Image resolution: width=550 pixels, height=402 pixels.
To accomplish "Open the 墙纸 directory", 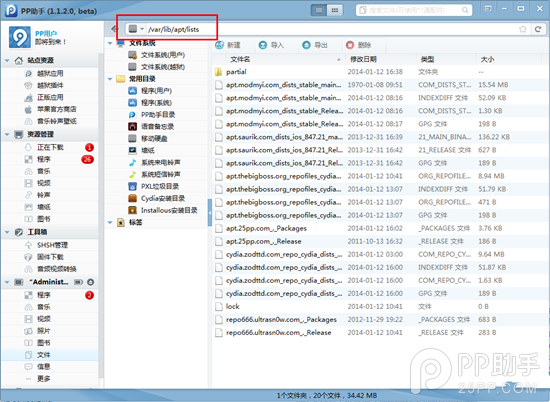I will [x=148, y=150].
